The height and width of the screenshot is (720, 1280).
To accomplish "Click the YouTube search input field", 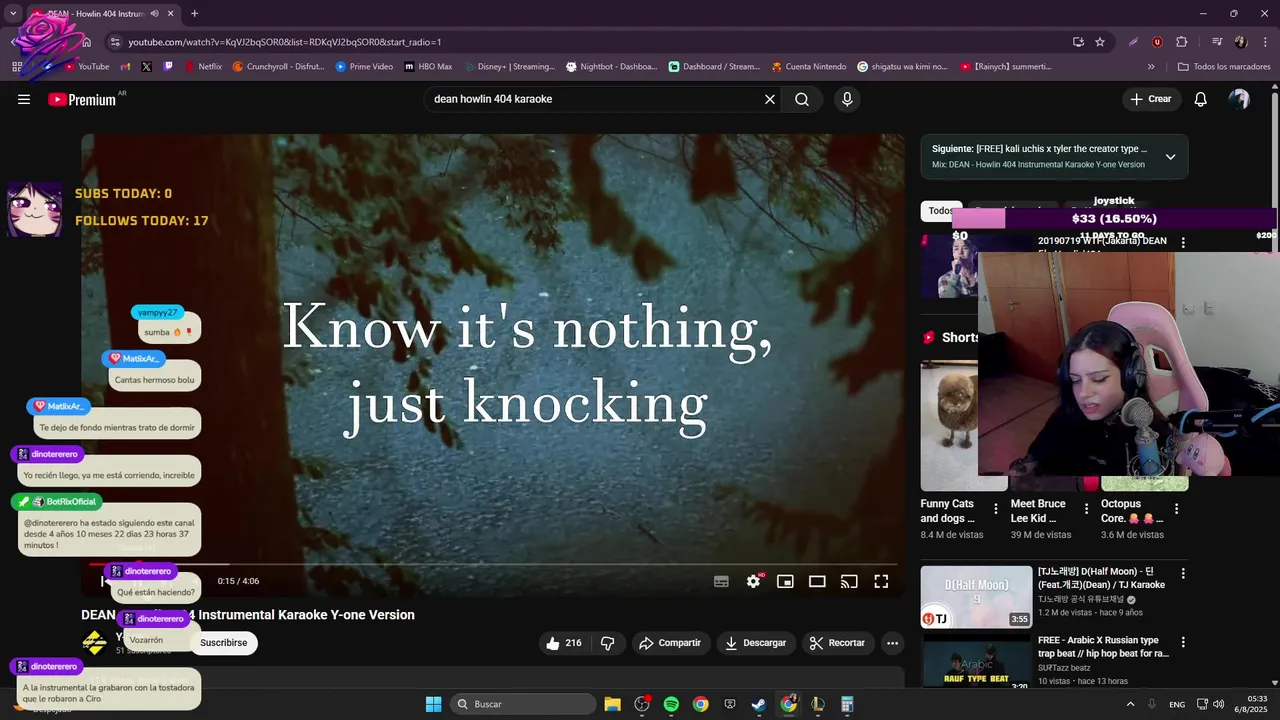I will coord(595,99).
